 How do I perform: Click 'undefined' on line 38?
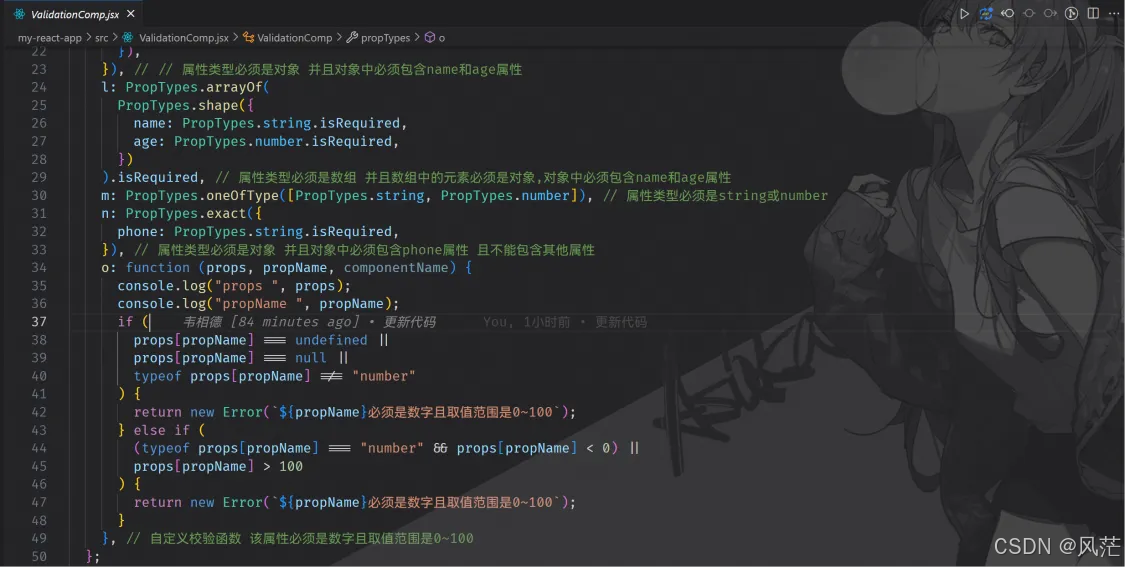[x=331, y=339]
